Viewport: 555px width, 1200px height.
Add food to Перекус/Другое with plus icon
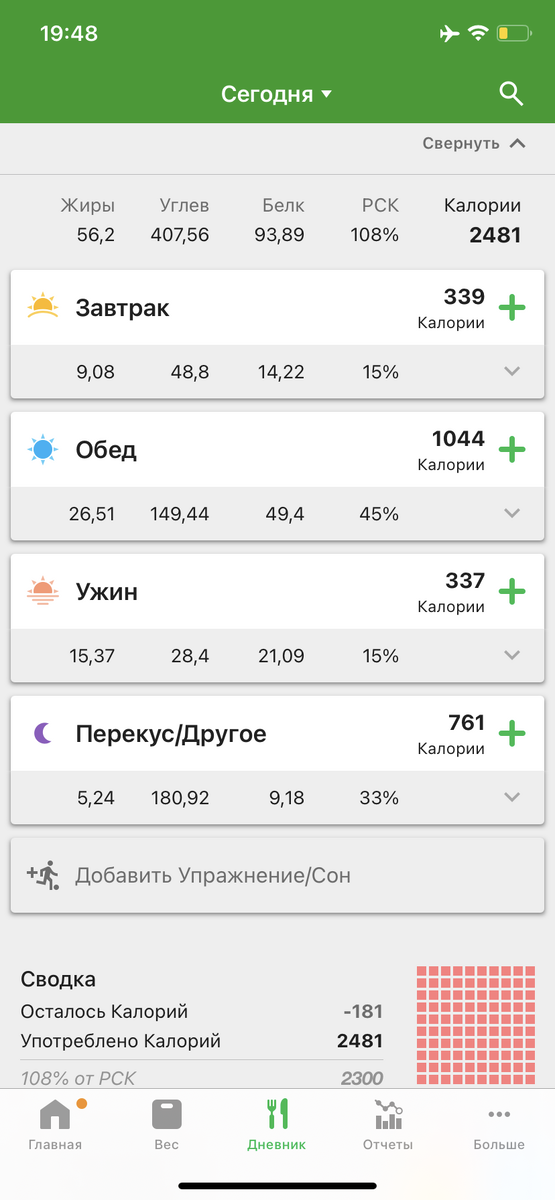(512, 733)
